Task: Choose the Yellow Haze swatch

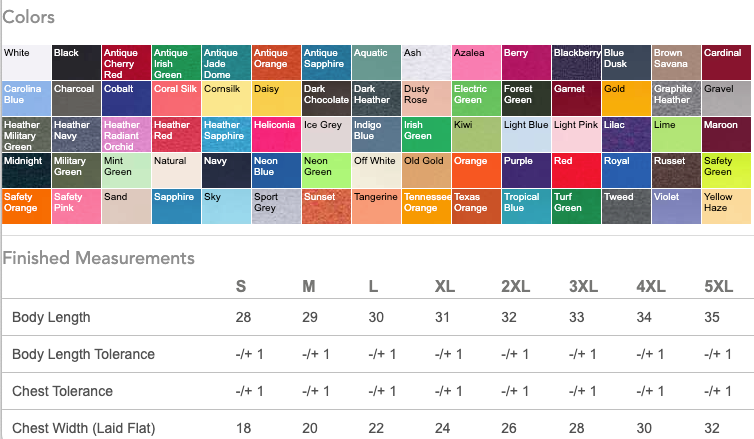Action: (726, 206)
